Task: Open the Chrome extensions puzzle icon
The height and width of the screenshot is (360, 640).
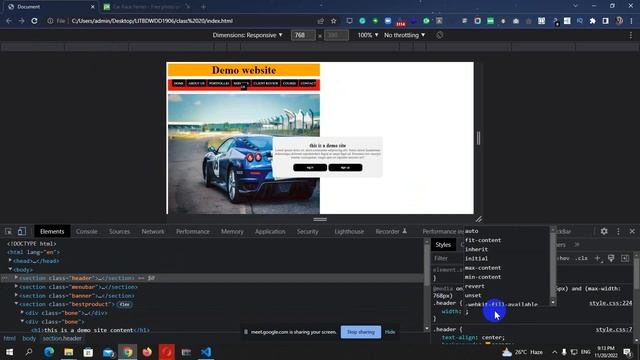Action: pyautogui.click(x=593, y=21)
